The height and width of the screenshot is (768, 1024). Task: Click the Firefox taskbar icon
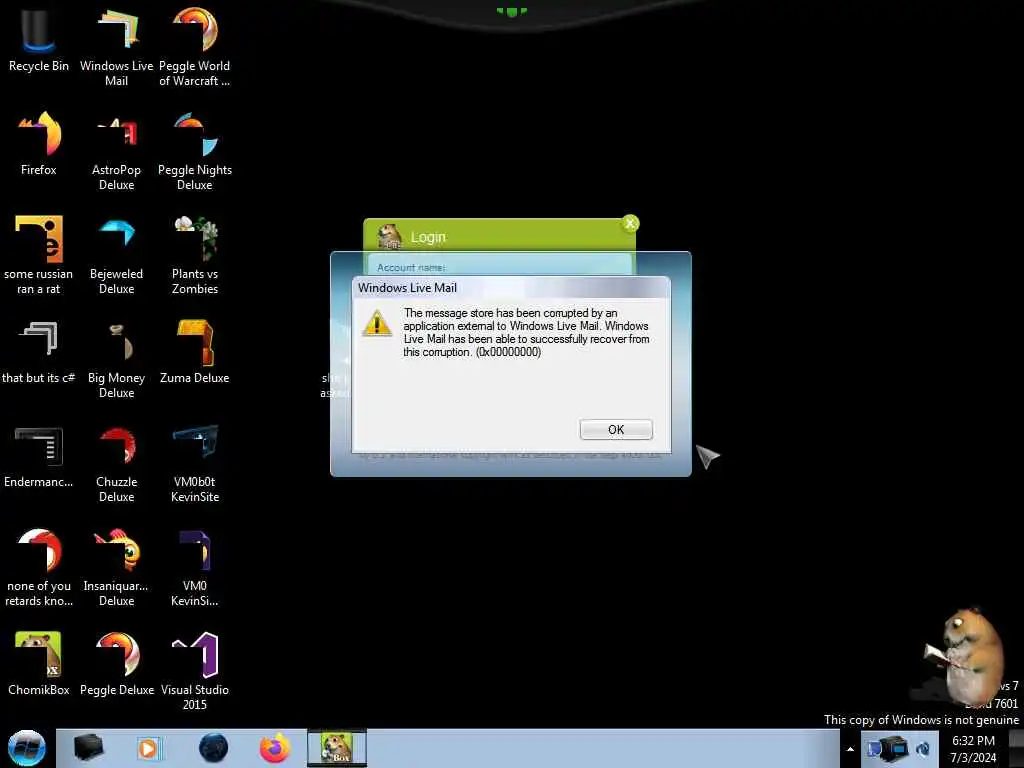pyautogui.click(x=275, y=748)
